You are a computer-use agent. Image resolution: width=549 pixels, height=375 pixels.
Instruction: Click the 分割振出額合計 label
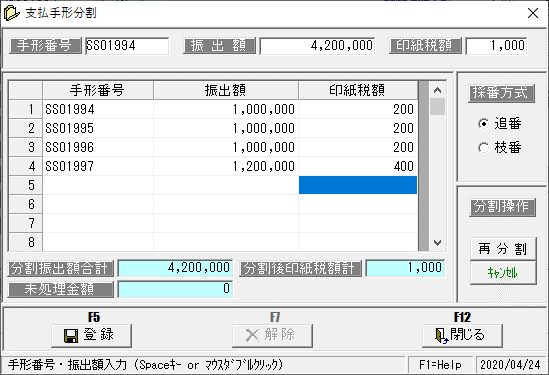[x=61, y=269]
